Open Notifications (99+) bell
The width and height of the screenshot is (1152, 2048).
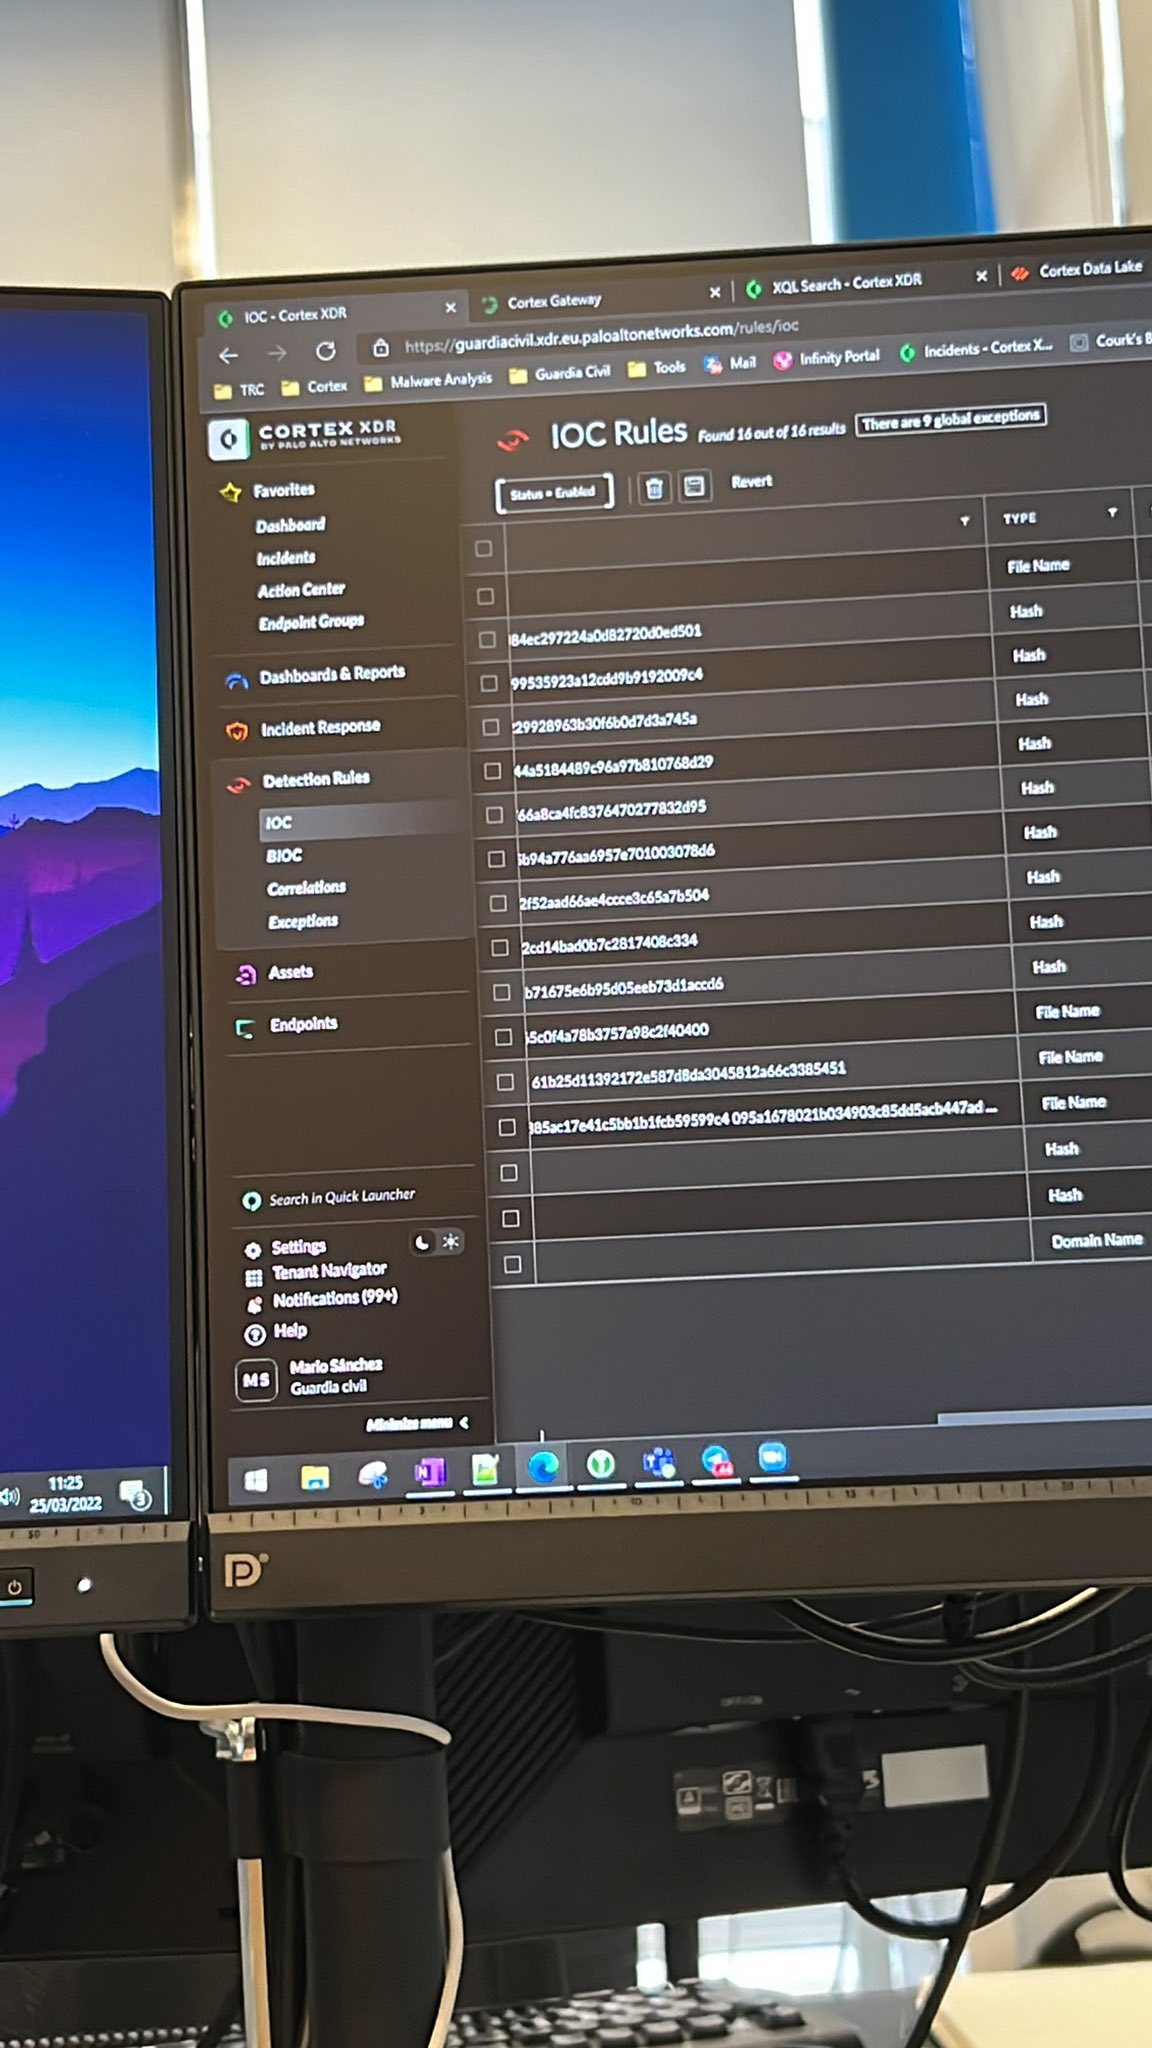pyautogui.click(x=254, y=1304)
